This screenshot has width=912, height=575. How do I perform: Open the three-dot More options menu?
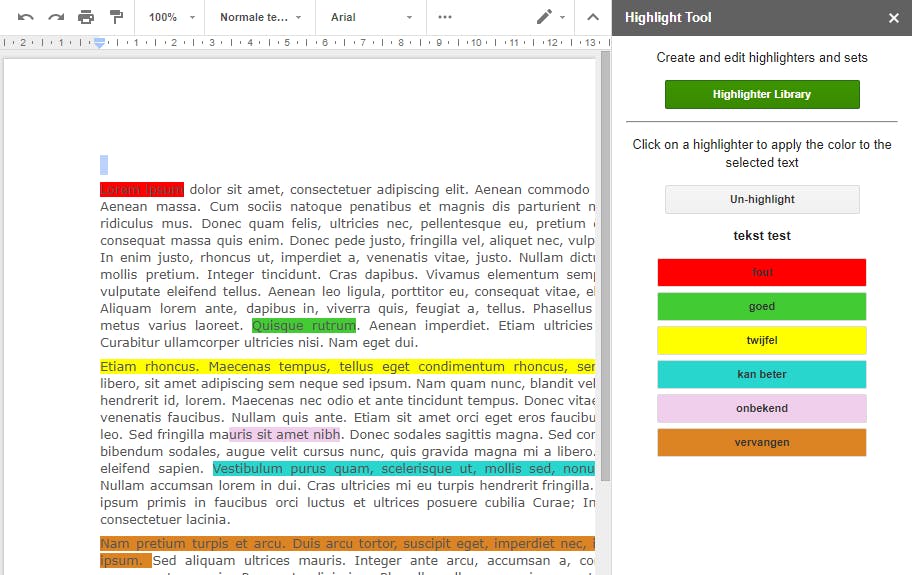pos(445,17)
